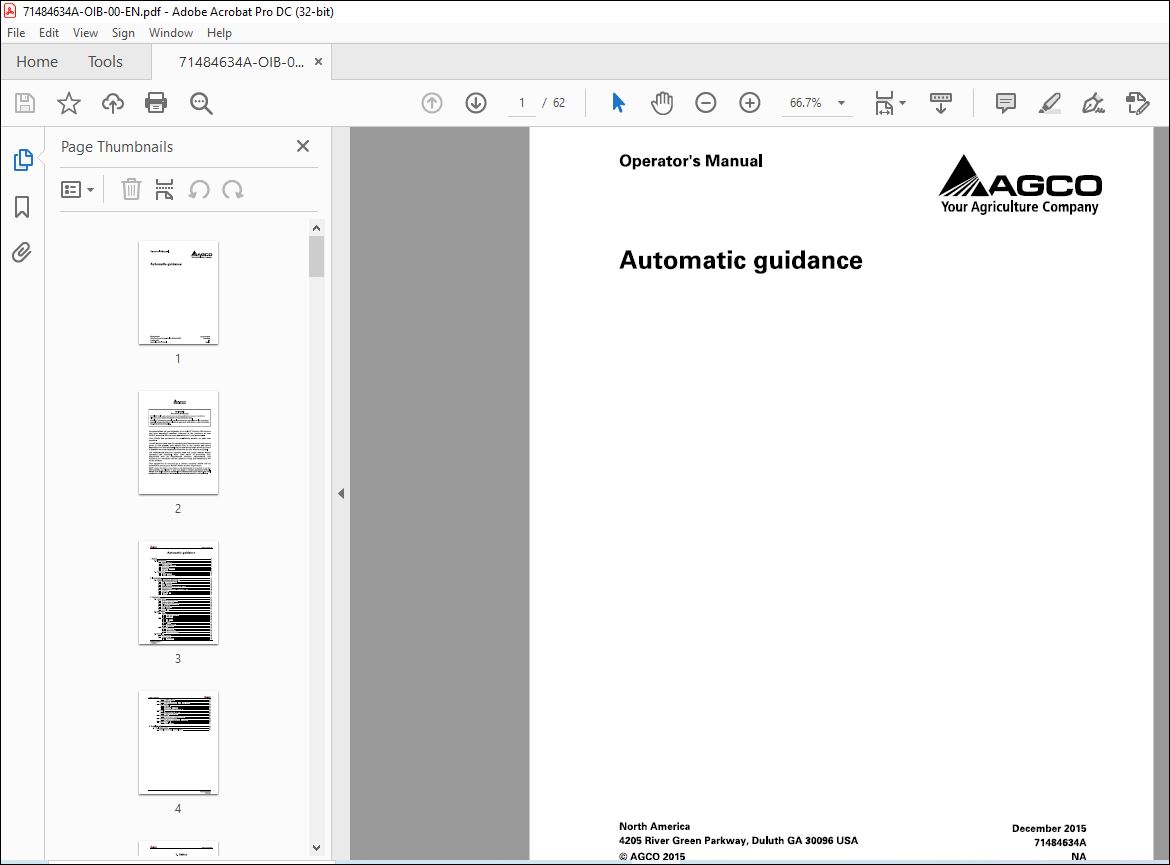Activate the Selection arrow tool

(x=618, y=103)
